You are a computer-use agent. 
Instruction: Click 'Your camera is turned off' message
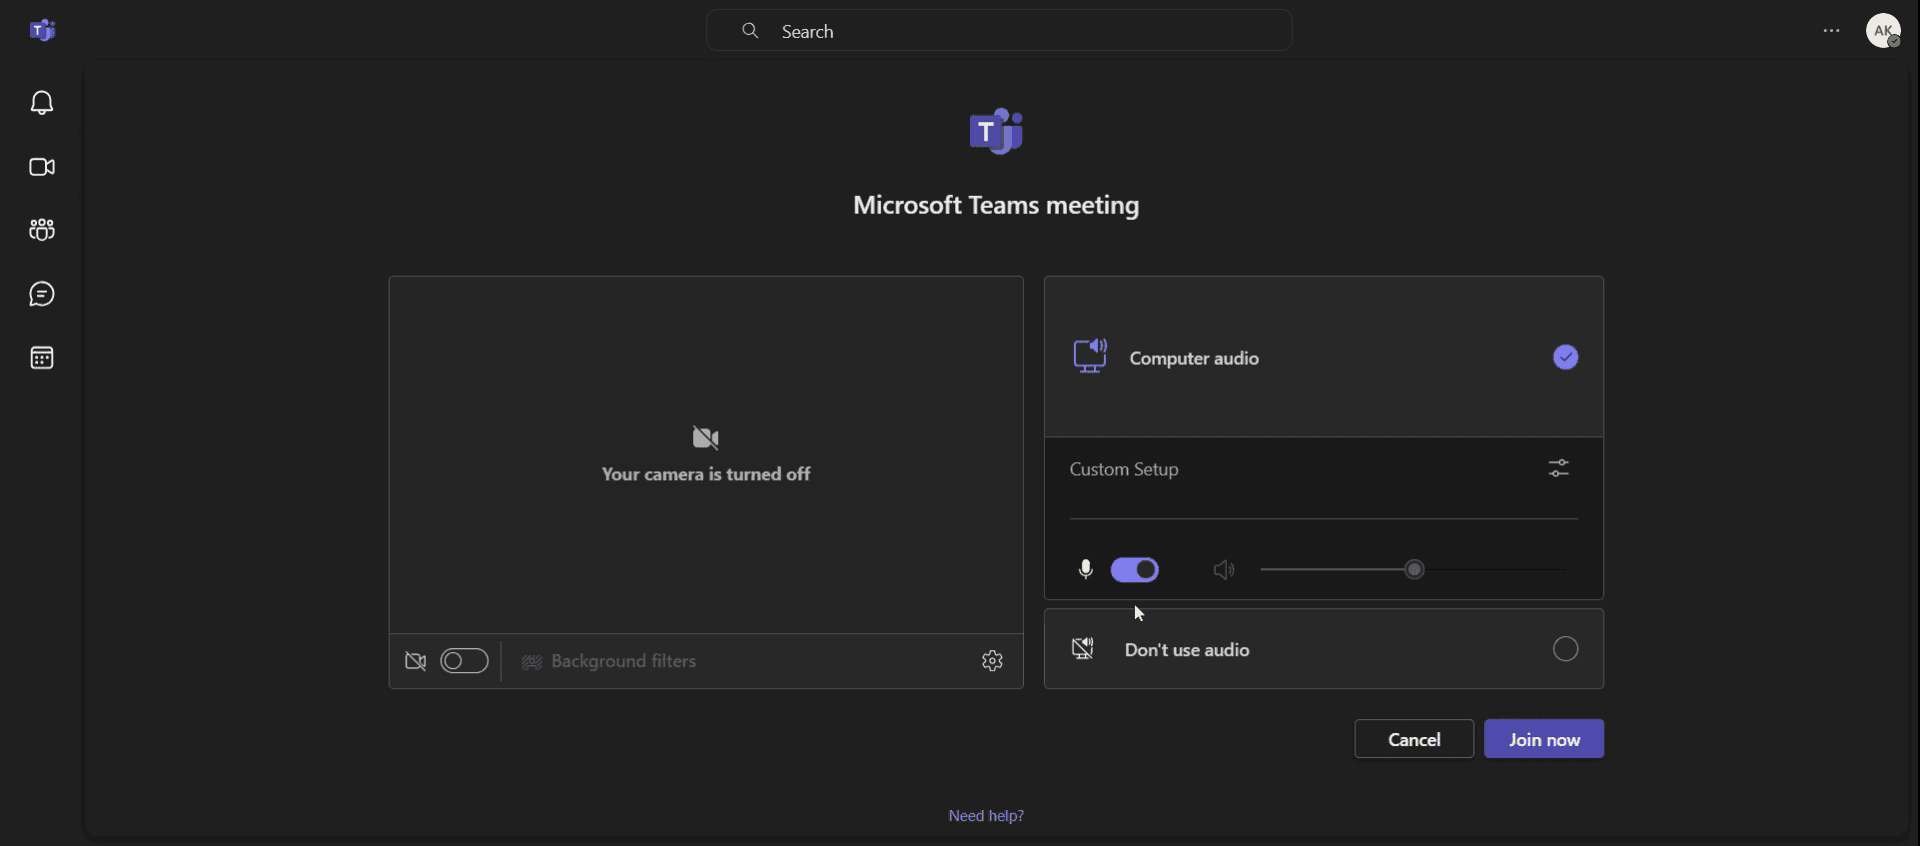[706, 474]
